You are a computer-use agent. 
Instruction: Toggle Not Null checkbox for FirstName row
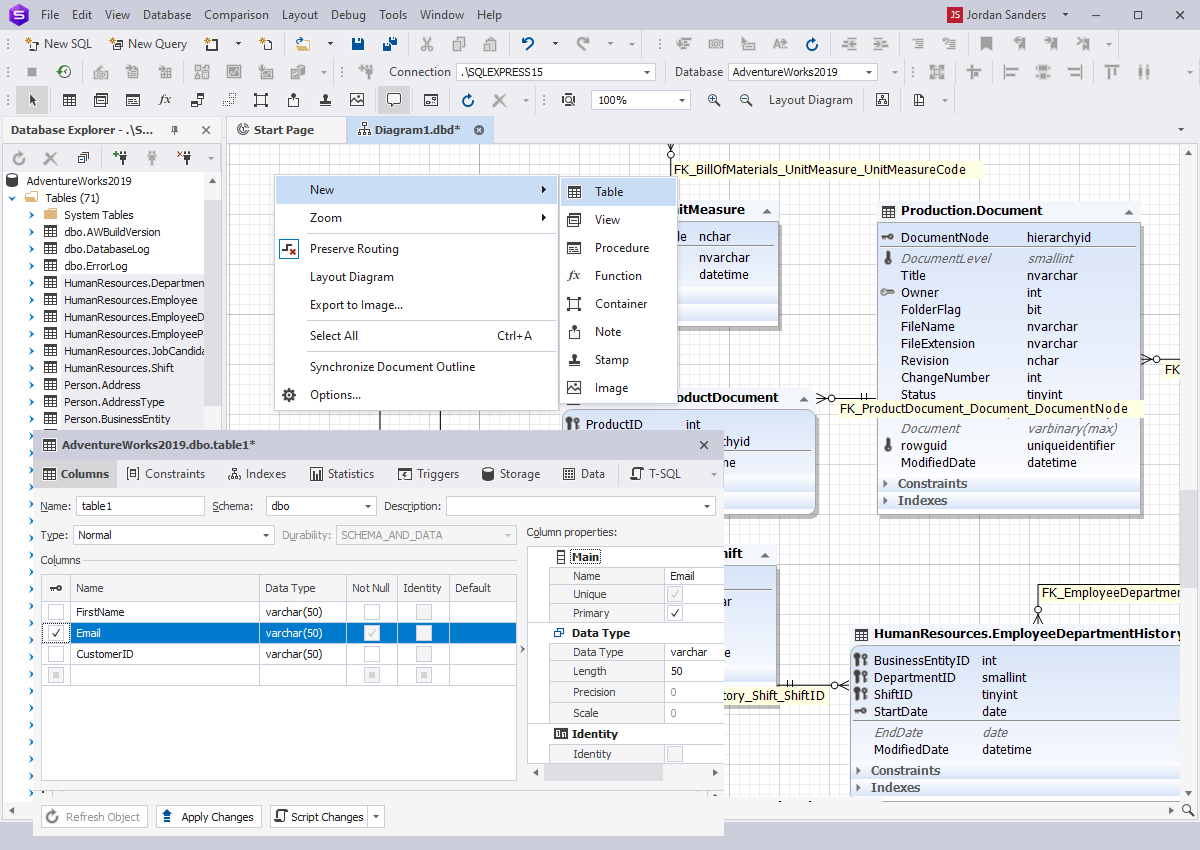point(372,612)
